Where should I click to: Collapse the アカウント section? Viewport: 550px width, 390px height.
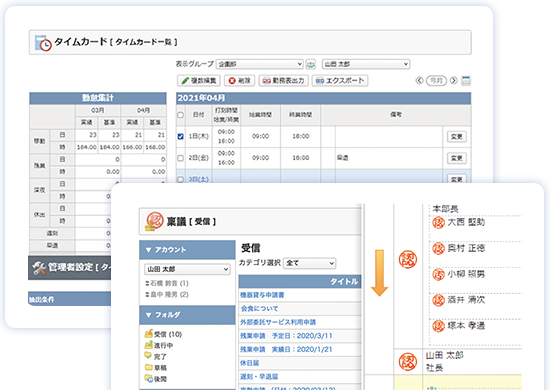tap(187, 250)
